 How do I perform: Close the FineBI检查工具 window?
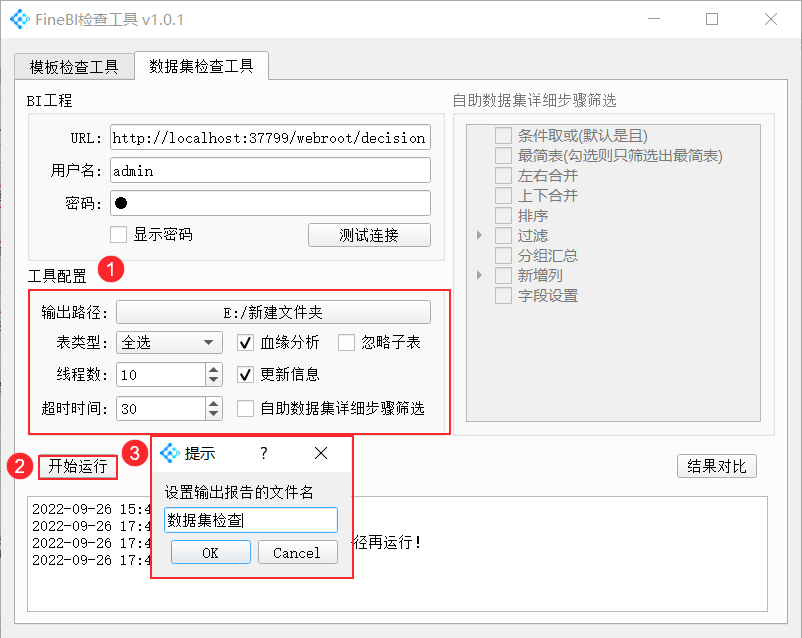[x=771, y=19]
